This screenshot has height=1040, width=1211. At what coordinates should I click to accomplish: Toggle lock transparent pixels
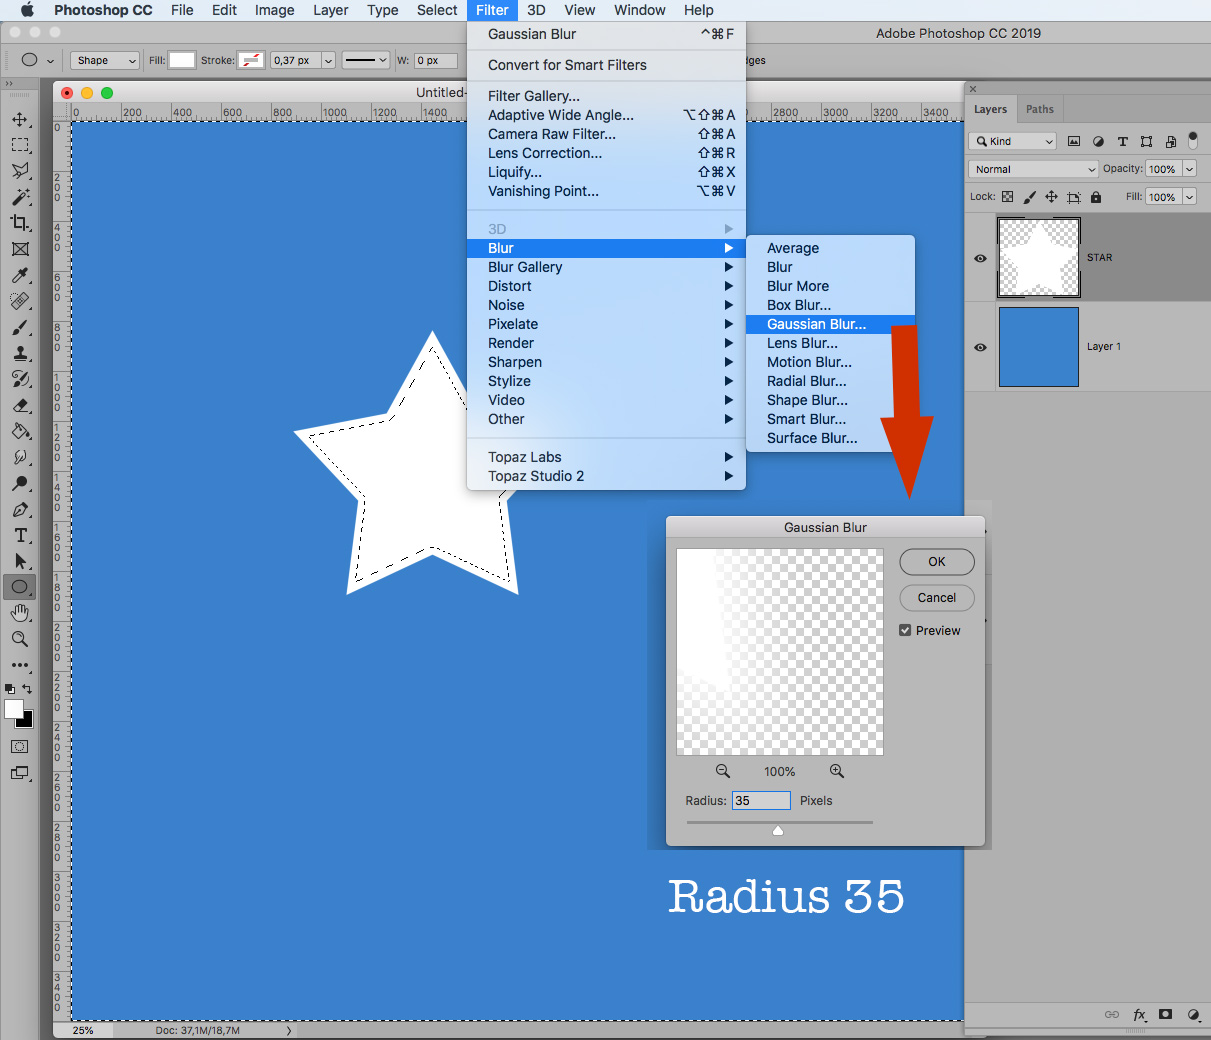[1007, 197]
